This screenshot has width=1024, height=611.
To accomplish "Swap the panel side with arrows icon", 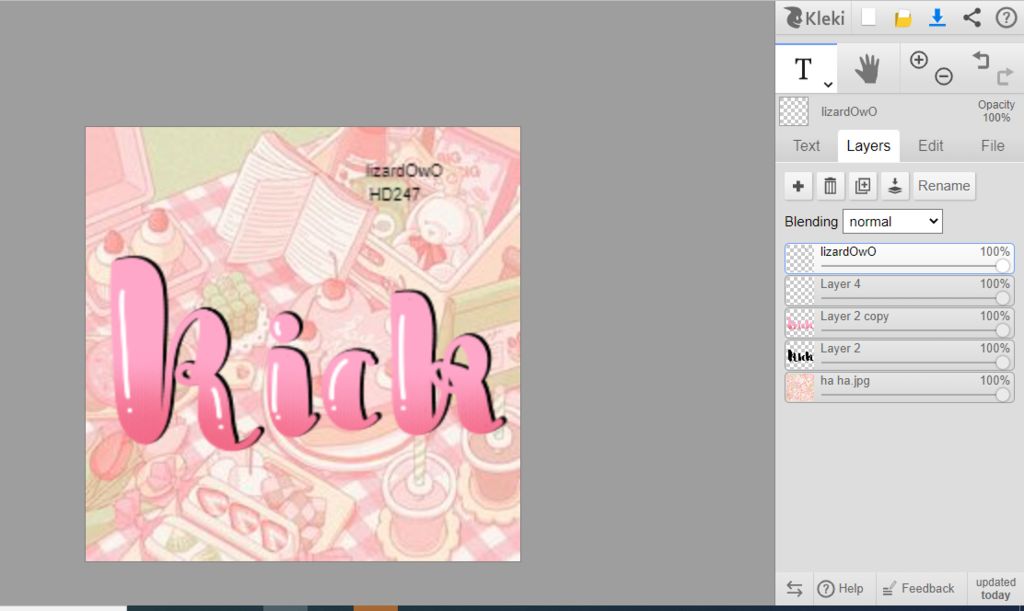I will tap(794, 589).
